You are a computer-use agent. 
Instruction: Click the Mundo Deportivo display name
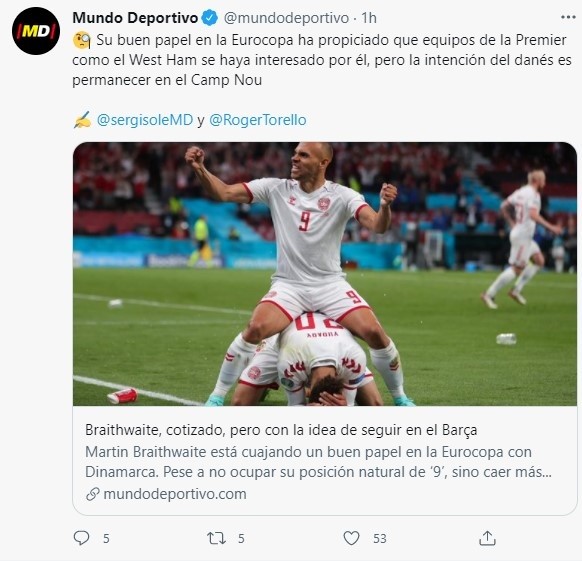tap(135, 18)
